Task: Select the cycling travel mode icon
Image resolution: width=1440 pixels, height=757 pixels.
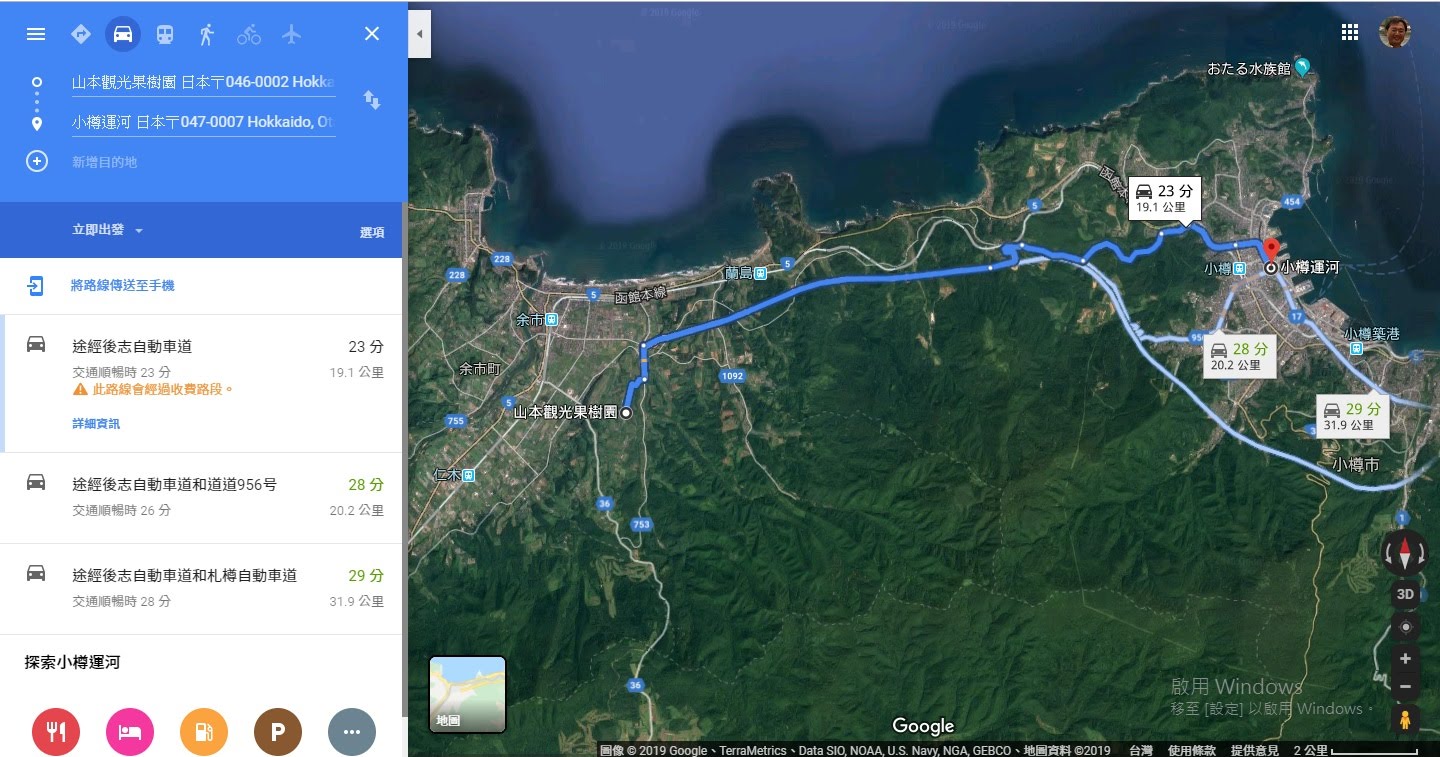Action: 249,34
